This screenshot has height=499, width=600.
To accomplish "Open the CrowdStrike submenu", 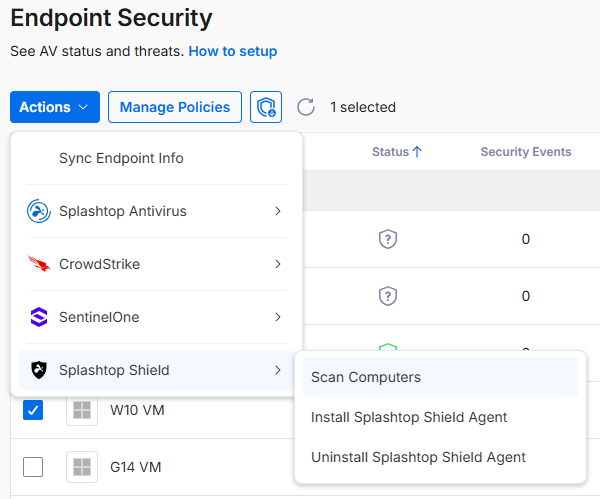I will coord(157,264).
